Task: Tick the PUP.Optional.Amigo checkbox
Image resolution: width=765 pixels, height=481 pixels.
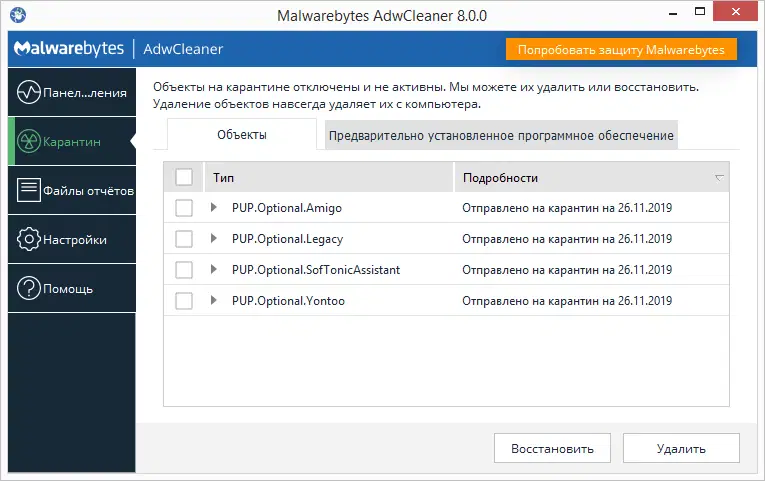Action: point(184,208)
